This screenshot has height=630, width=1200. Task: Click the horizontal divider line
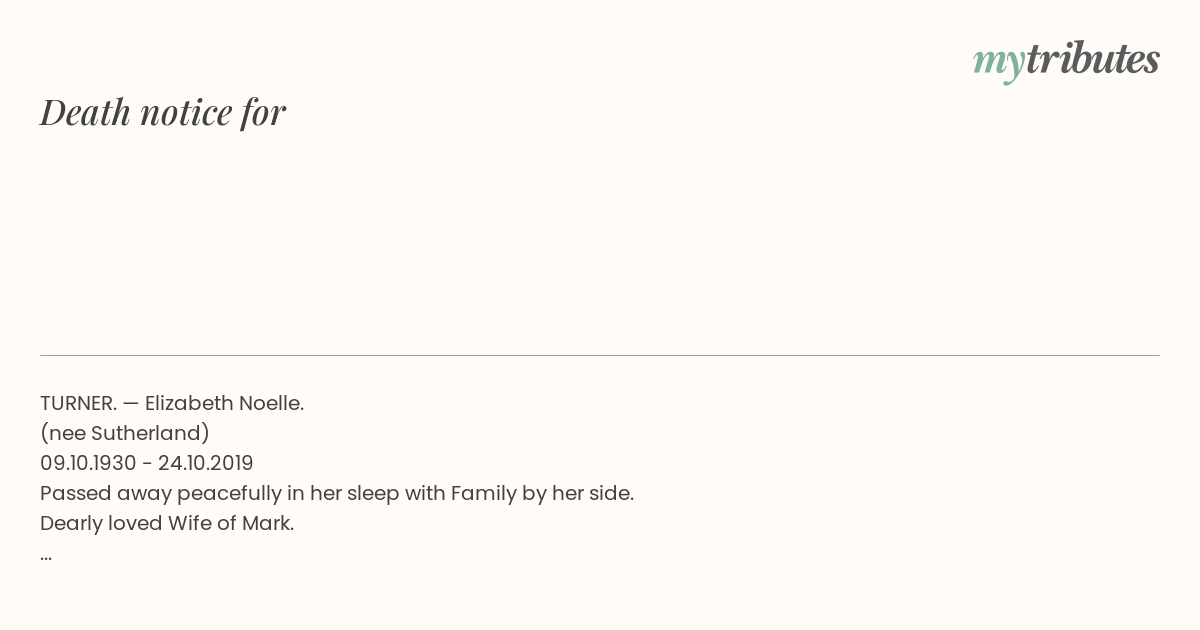(600, 355)
